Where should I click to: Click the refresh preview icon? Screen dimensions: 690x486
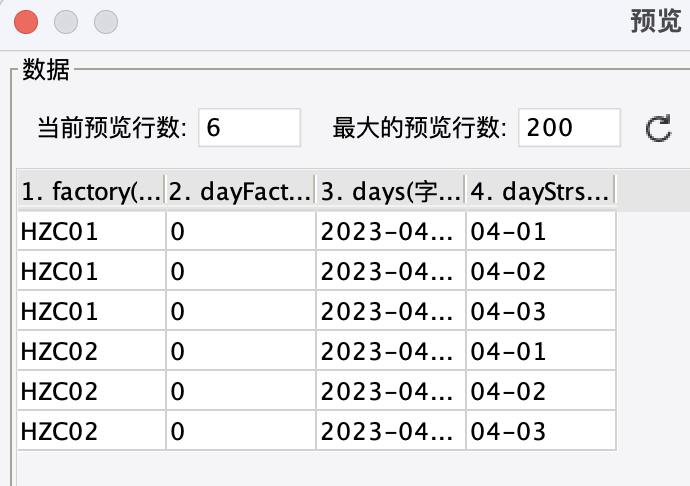(657, 128)
